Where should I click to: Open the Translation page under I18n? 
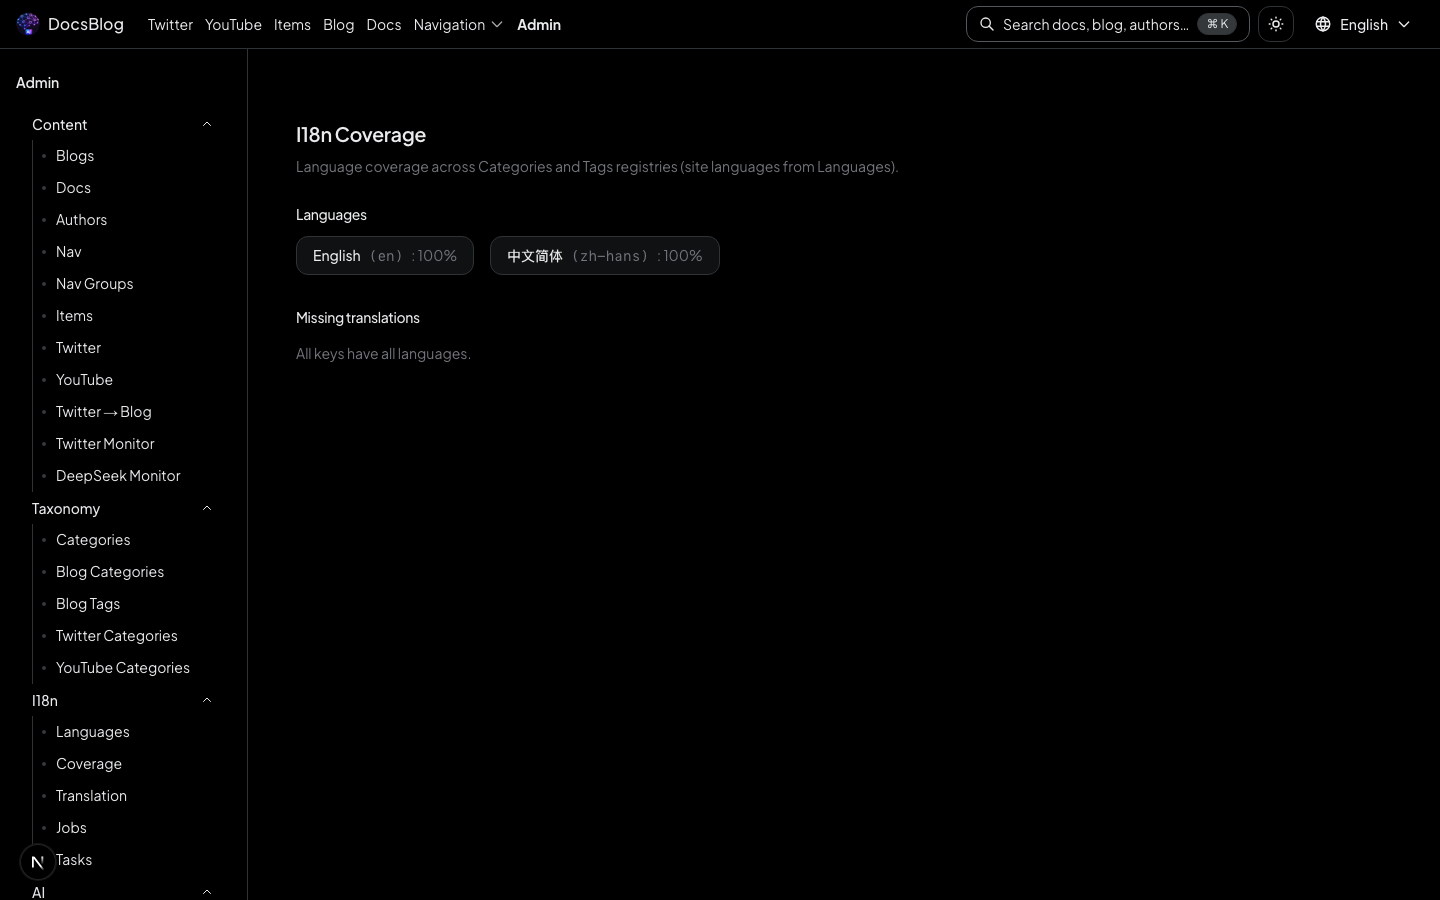pos(91,796)
